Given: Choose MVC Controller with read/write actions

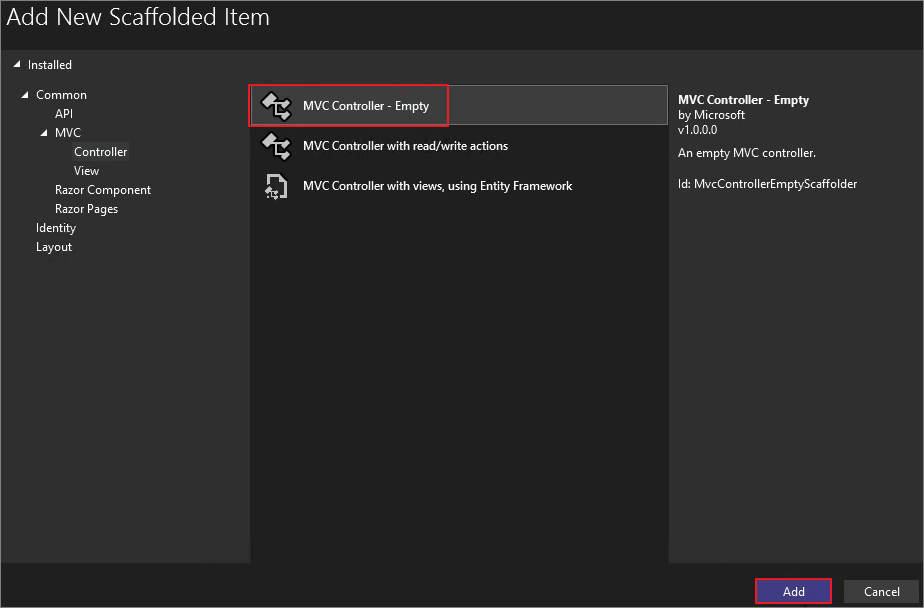Looking at the screenshot, I should [459, 146].
